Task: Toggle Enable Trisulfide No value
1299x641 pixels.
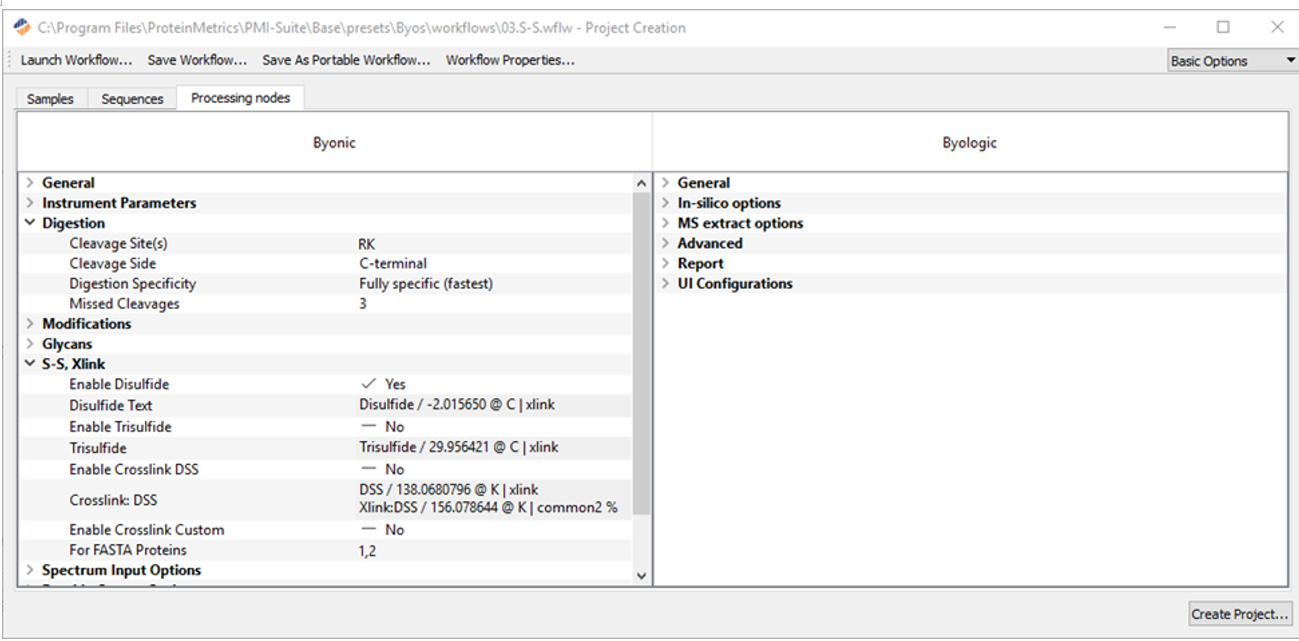Action: (382, 427)
